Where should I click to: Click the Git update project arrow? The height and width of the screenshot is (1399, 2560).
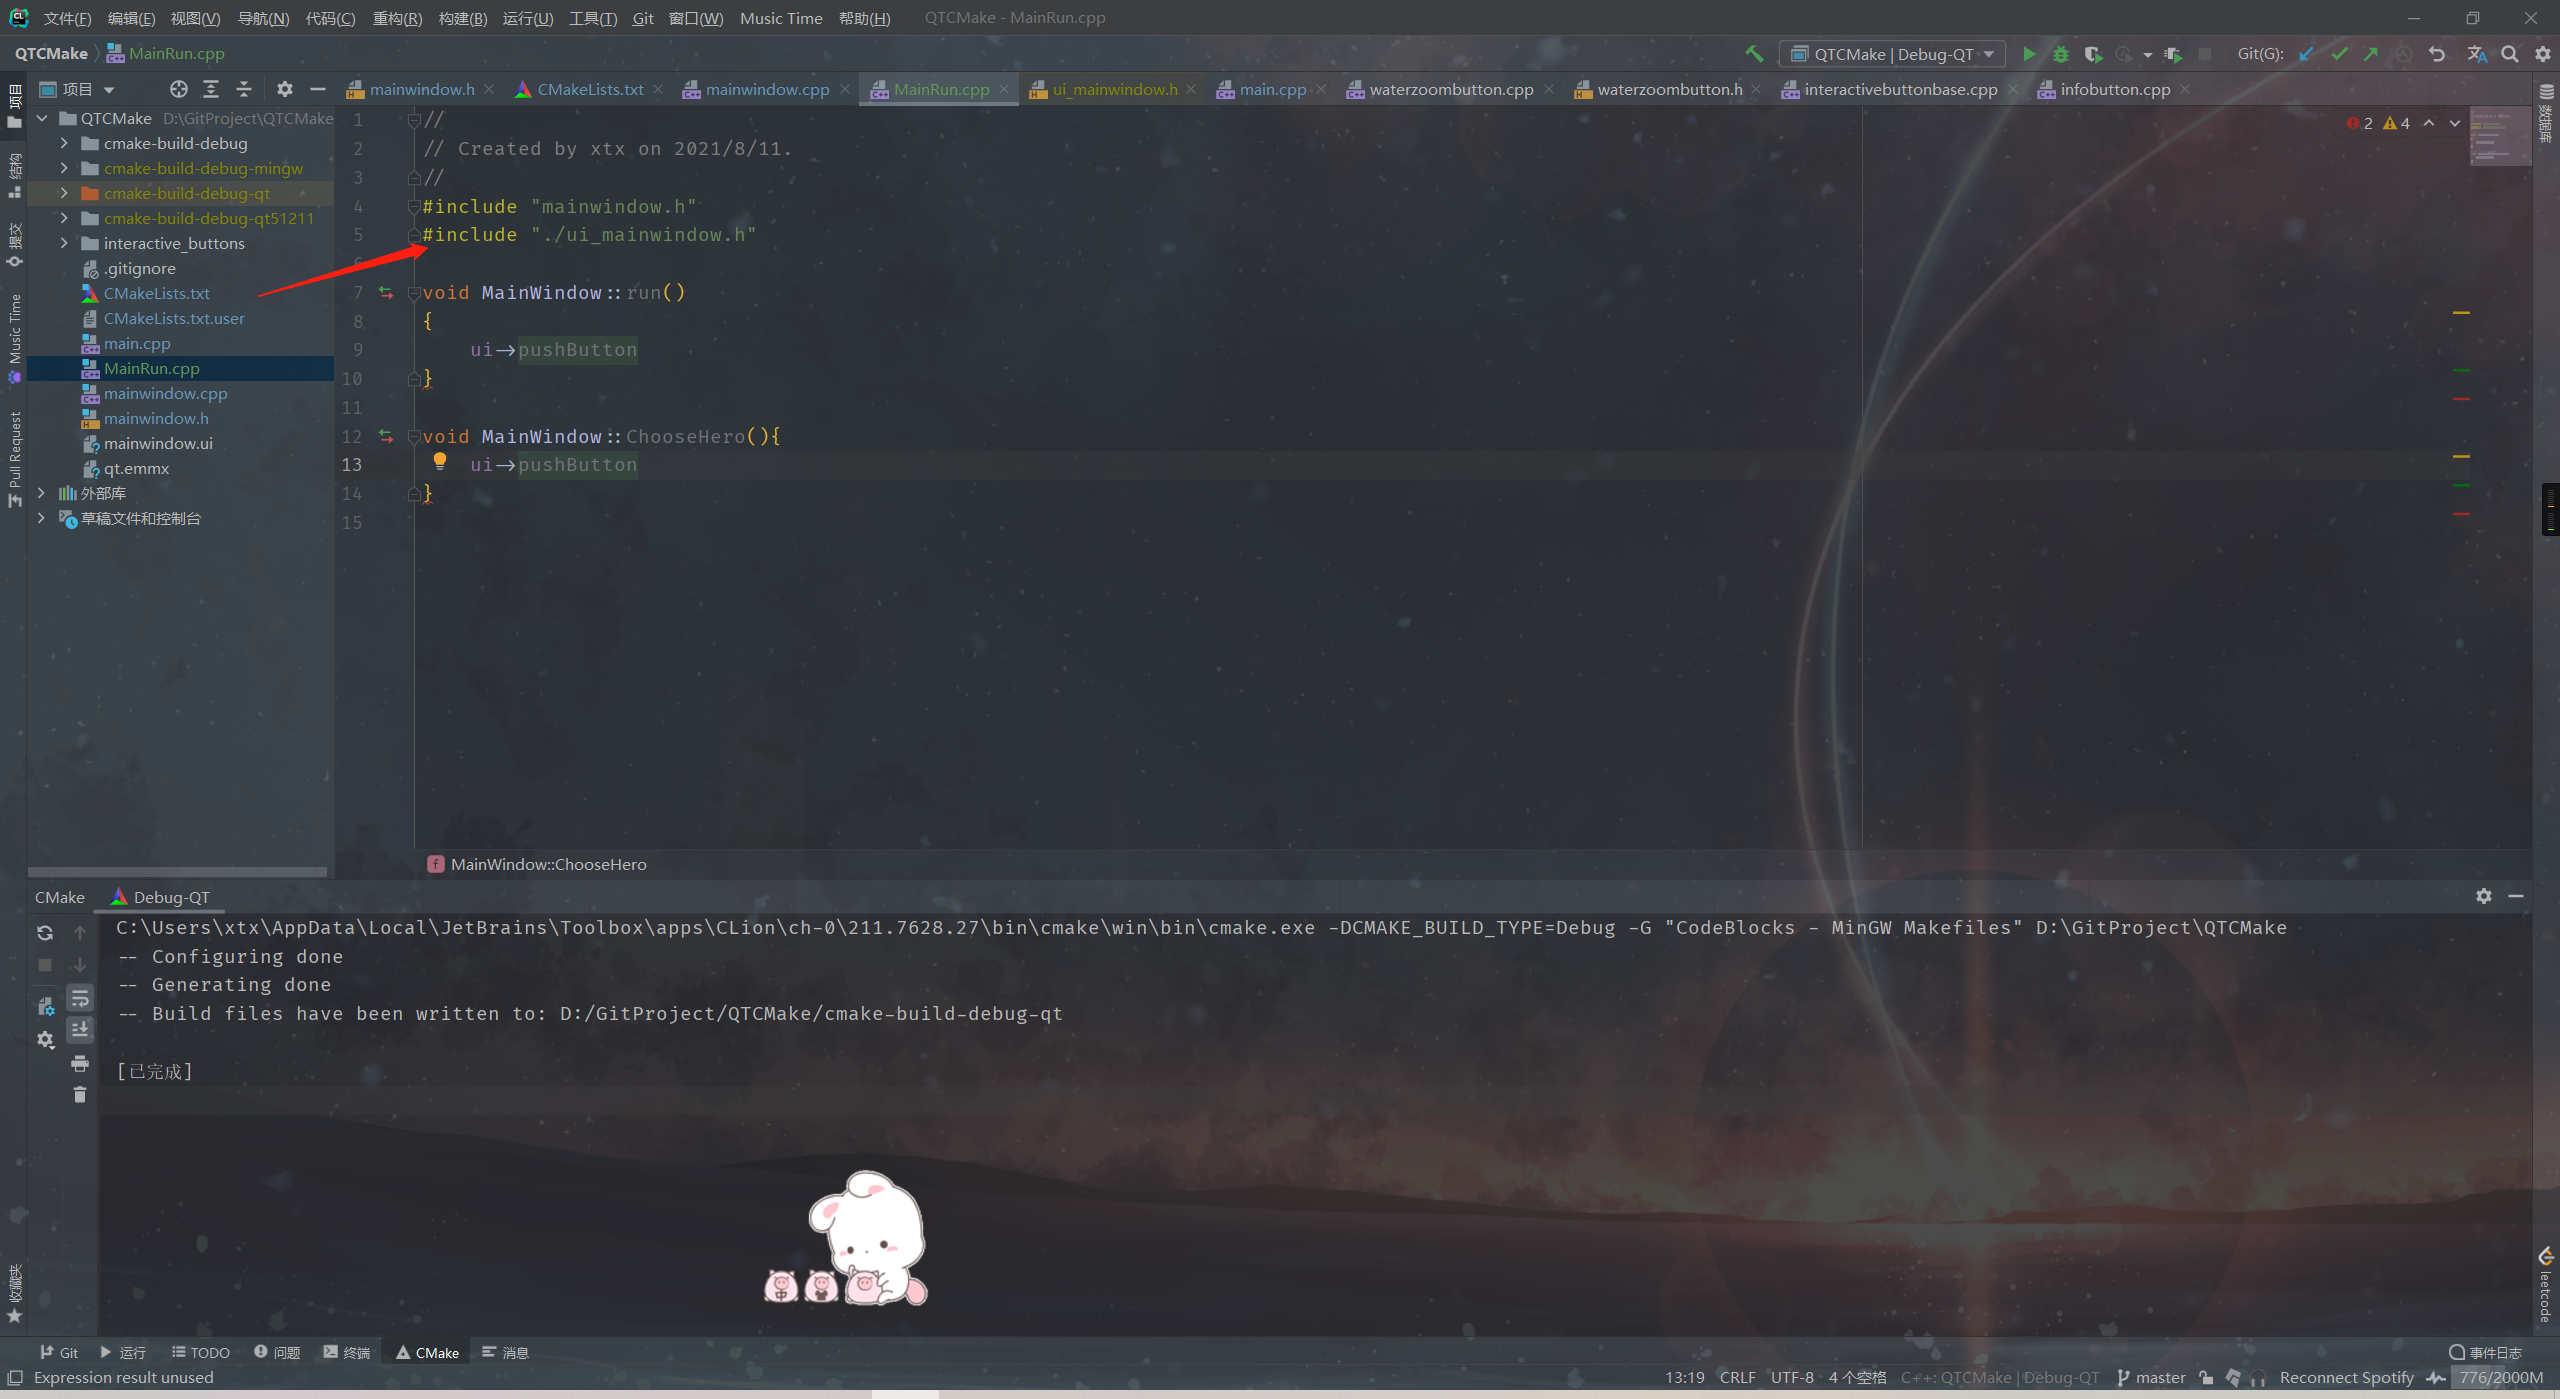(x=2307, y=54)
